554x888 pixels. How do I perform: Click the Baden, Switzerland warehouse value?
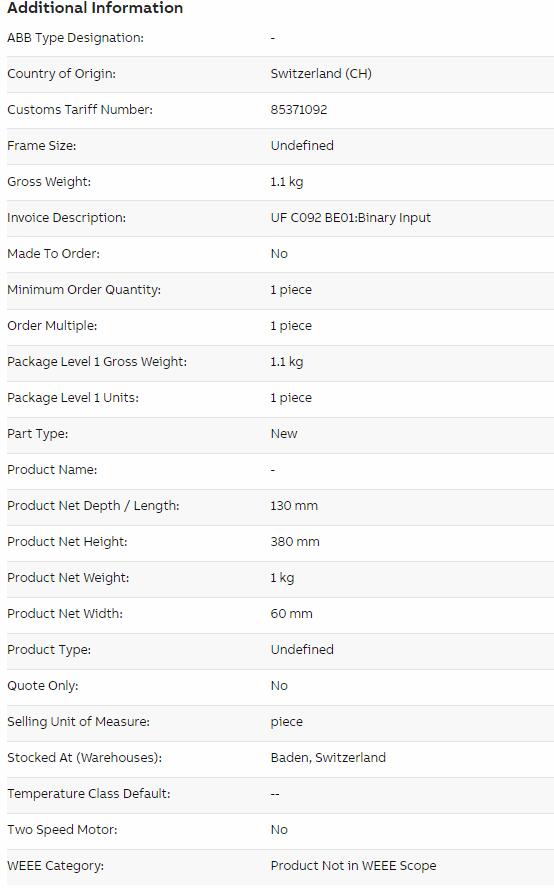click(328, 758)
